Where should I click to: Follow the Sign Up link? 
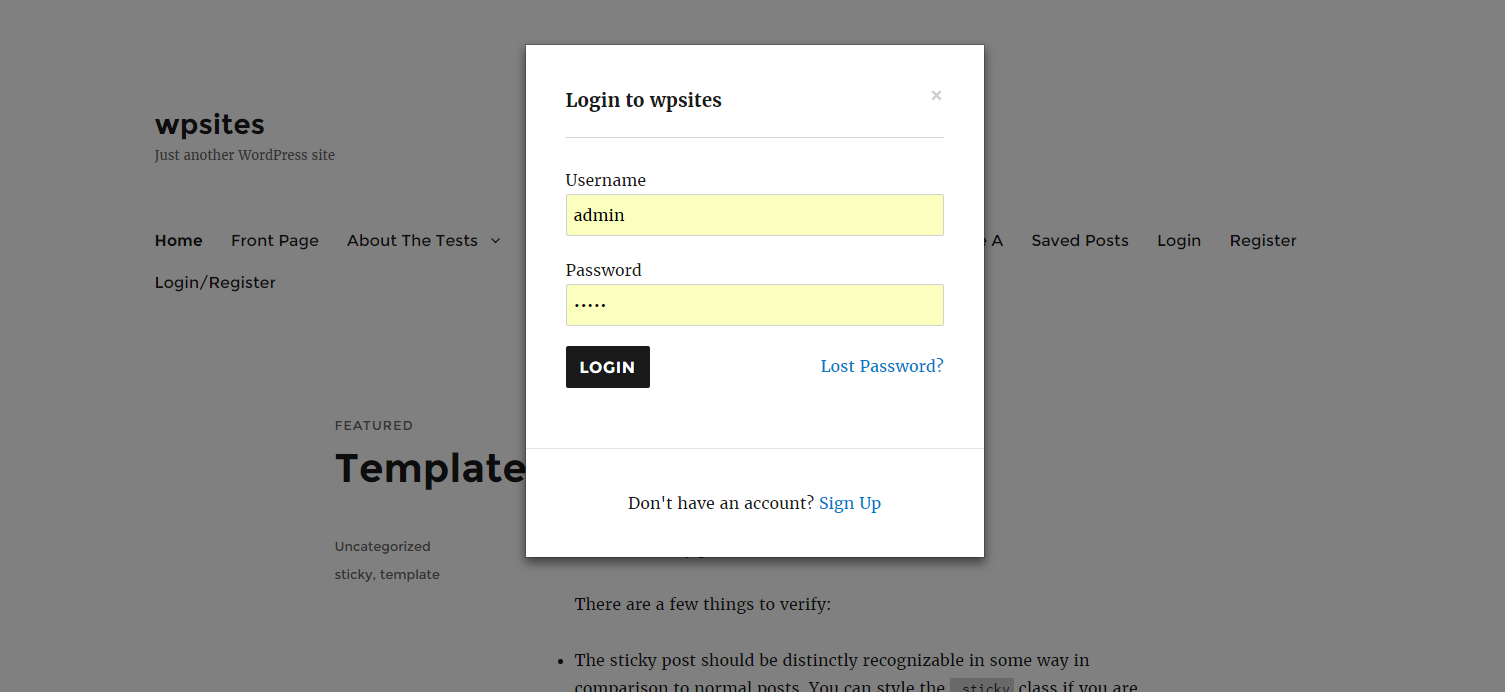click(849, 503)
